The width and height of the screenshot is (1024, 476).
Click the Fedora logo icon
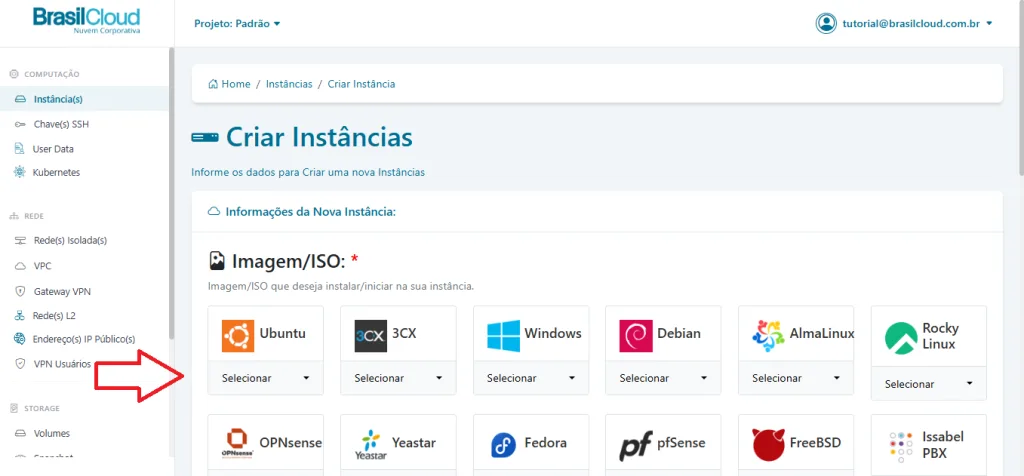(504, 445)
